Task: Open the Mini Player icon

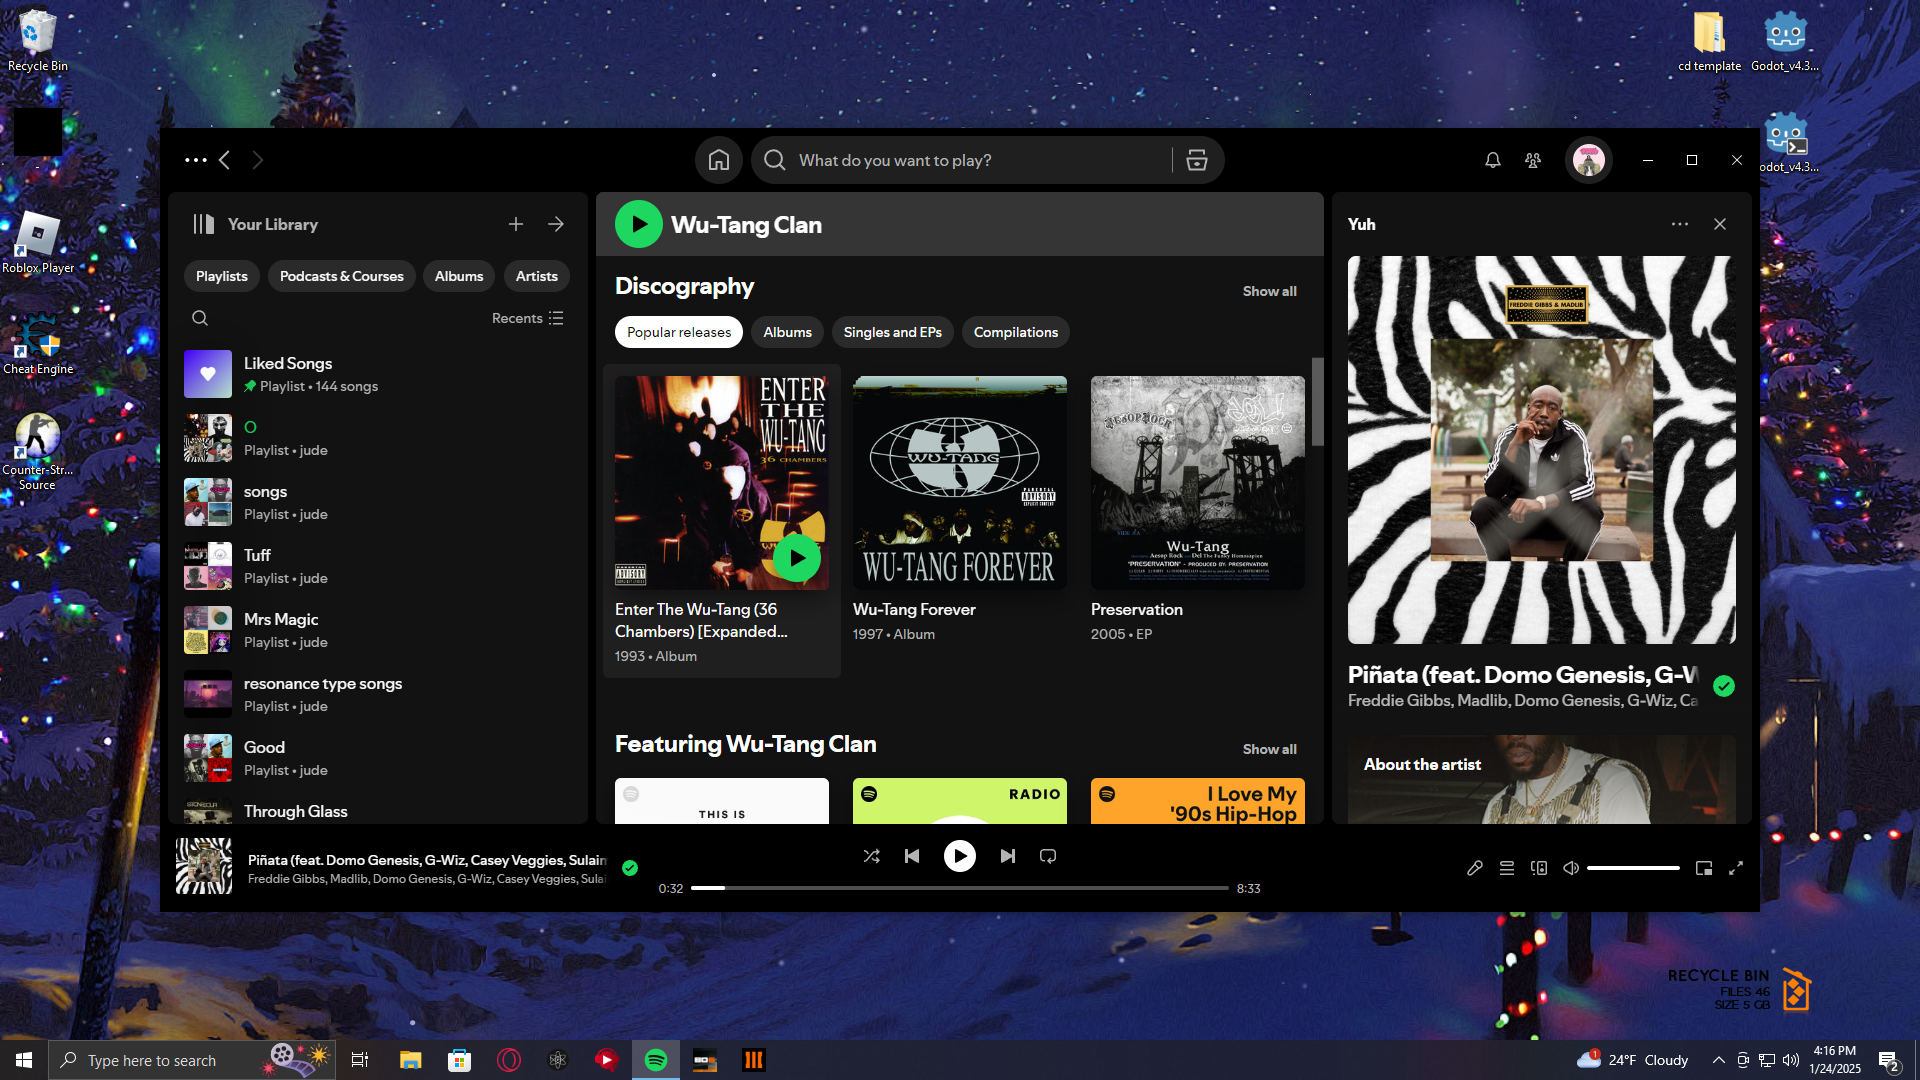Action: tap(1703, 868)
